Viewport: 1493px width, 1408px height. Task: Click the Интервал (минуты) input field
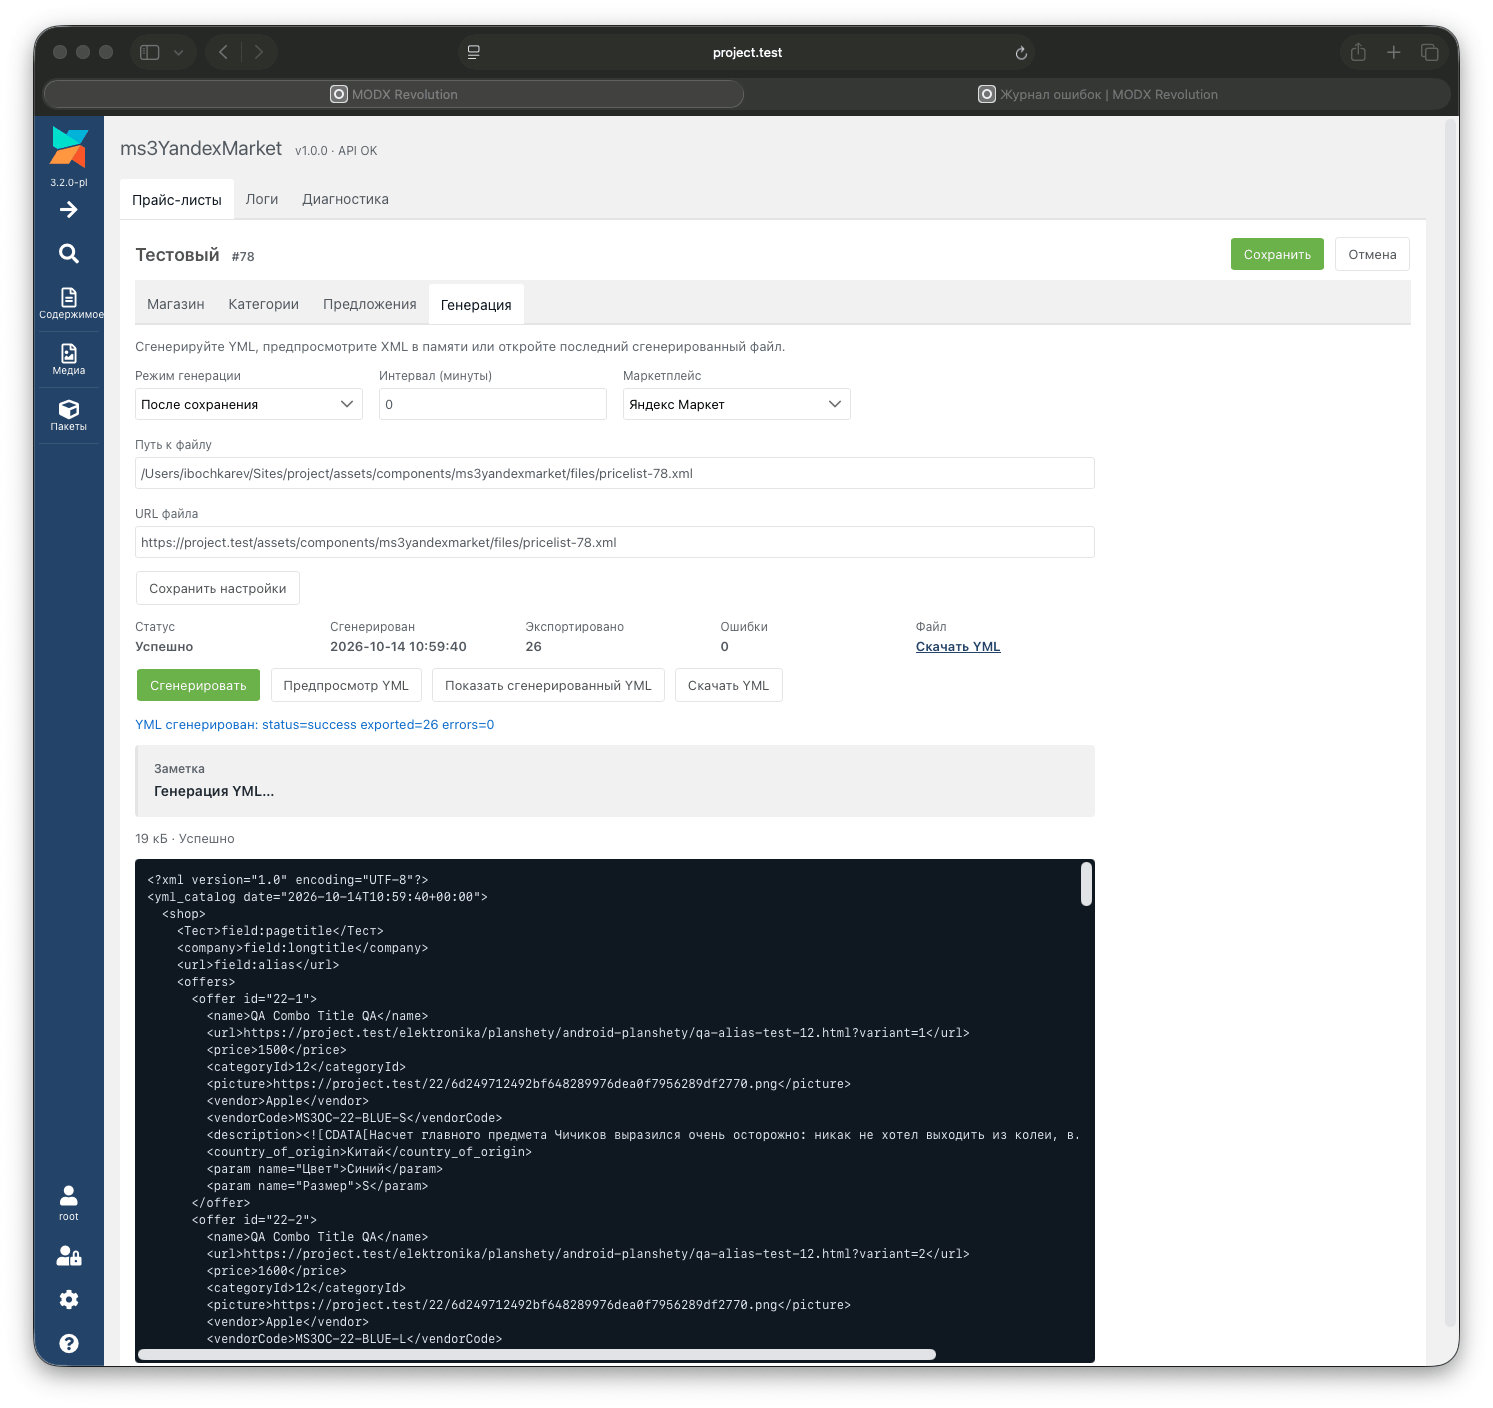pyautogui.click(x=493, y=404)
